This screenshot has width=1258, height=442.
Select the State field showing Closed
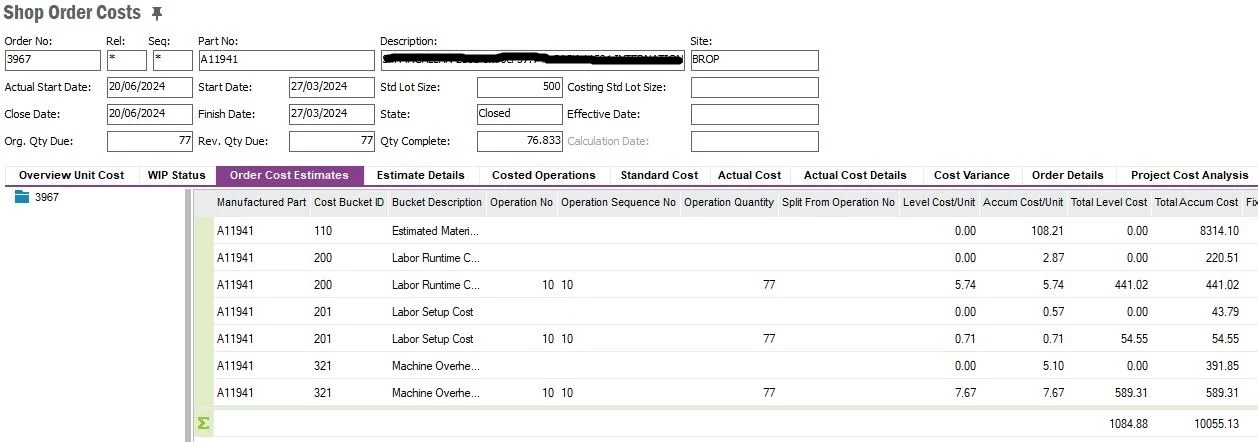pyautogui.click(x=519, y=114)
